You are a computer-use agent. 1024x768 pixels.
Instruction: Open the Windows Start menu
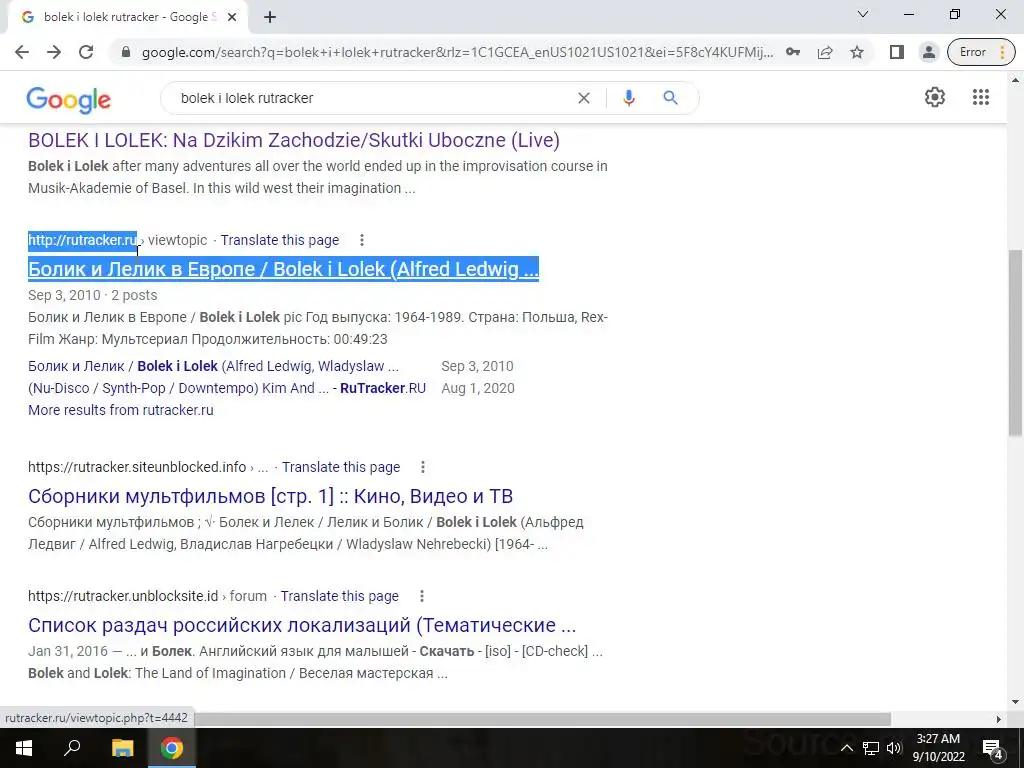24,748
